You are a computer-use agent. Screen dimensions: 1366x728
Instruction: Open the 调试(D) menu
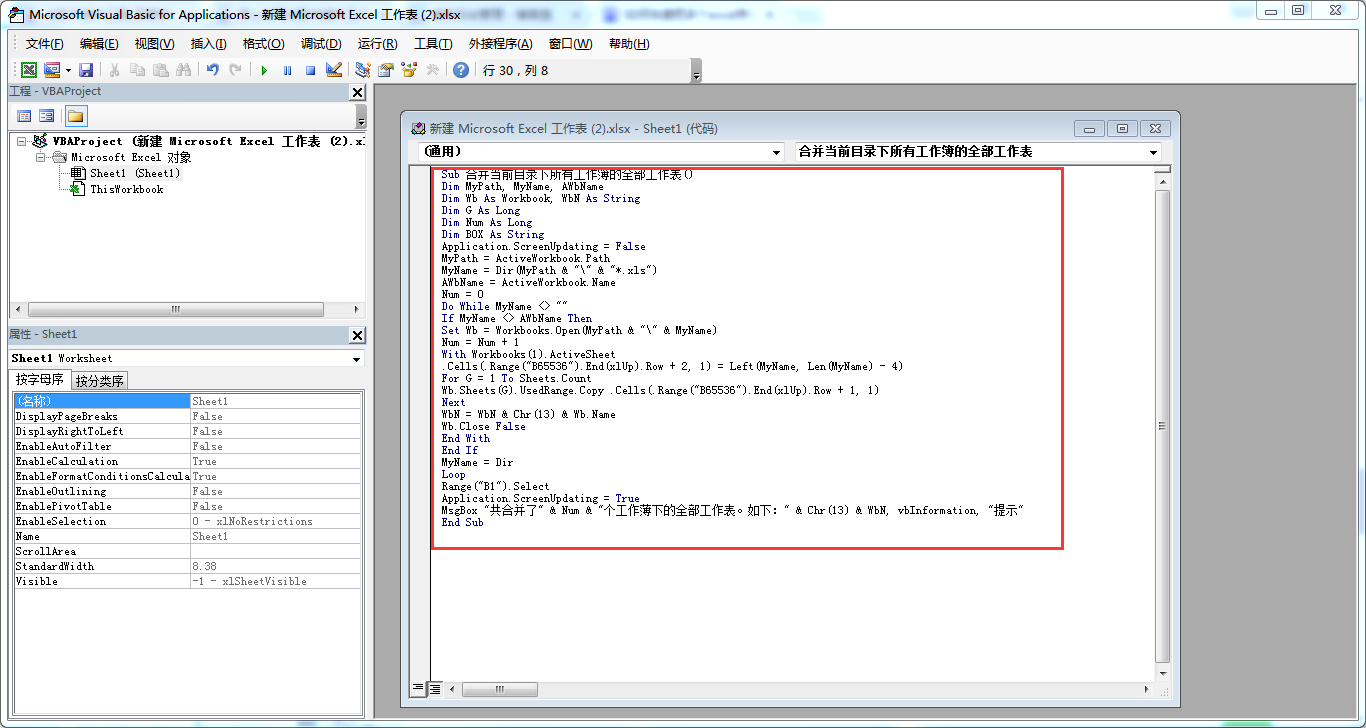pos(321,44)
